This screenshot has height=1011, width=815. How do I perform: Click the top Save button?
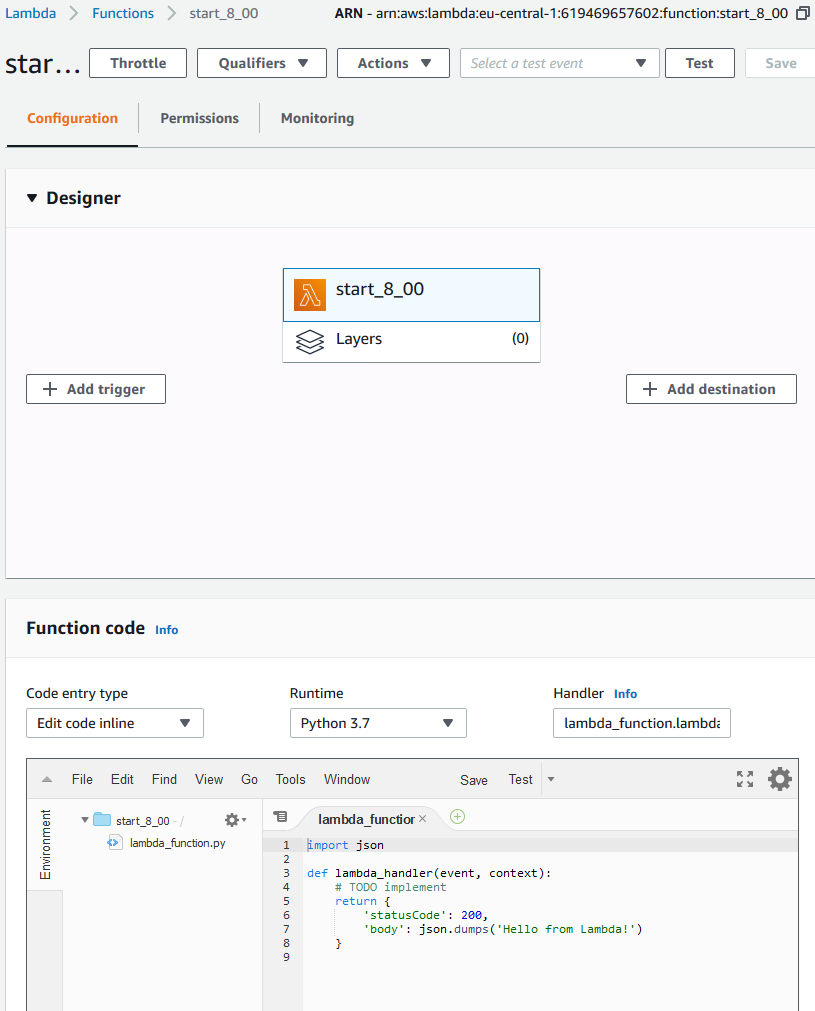pyautogui.click(x=780, y=63)
